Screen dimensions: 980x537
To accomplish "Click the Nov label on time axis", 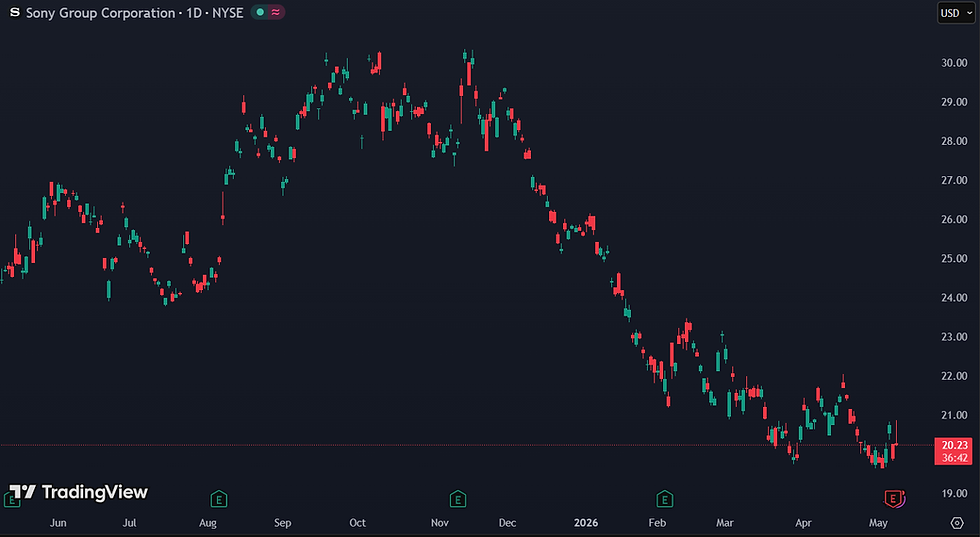I will coord(439,523).
